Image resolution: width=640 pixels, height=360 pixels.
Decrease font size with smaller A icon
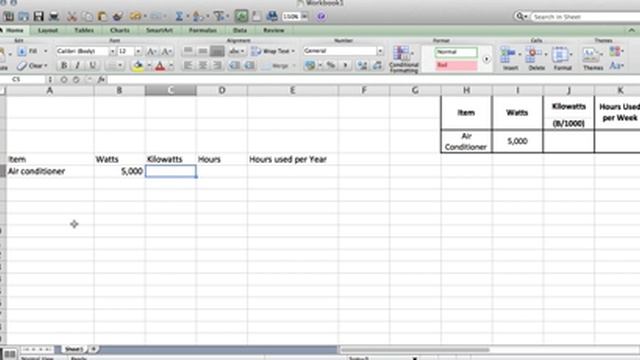coord(166,51)
